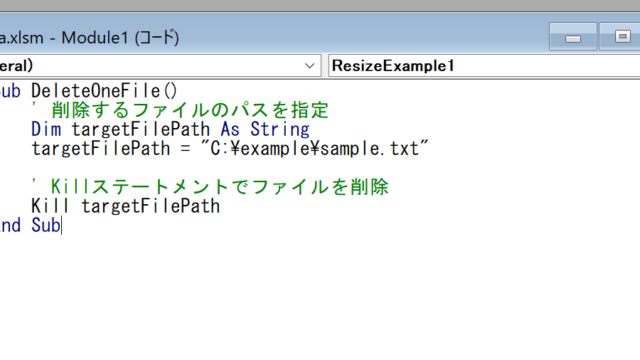
Task: Click the Kill targetFilePath statement
Action: coord(126,206)
